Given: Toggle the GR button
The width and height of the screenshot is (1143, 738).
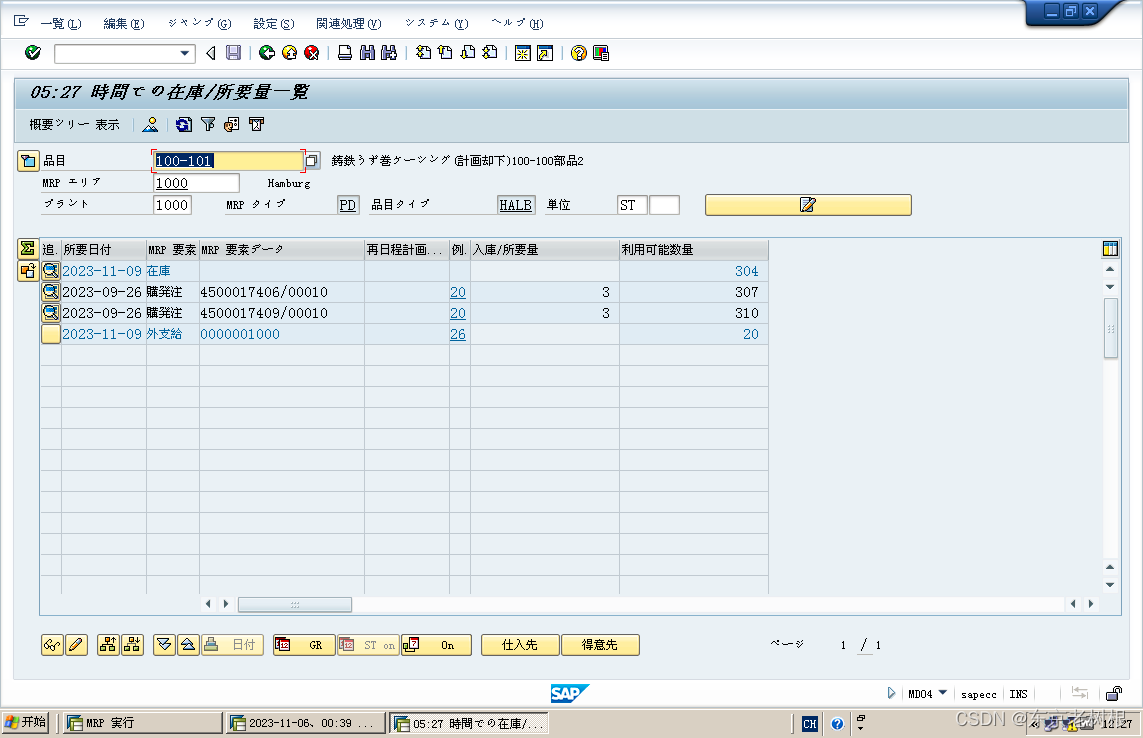Looking at the screenshot, I should 303,644.
